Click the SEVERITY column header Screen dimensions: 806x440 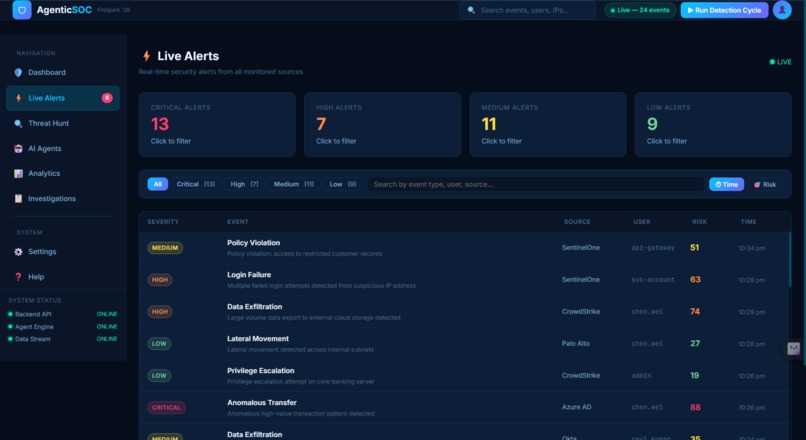point(163,222)
